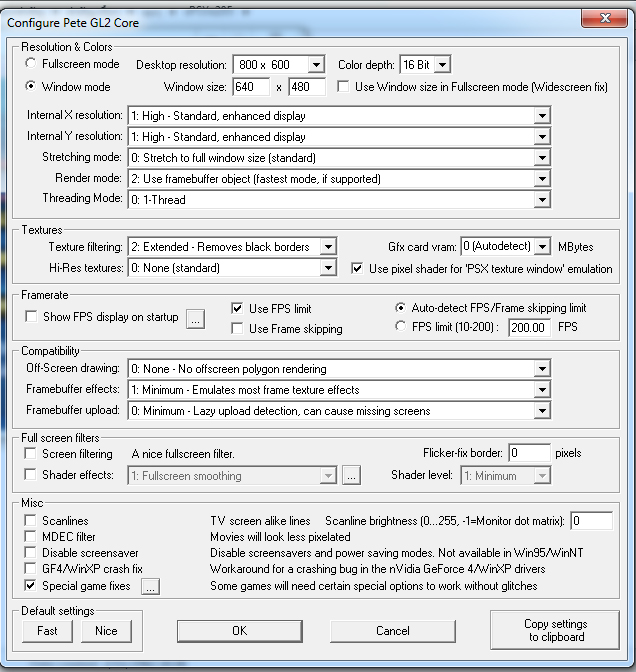Expand Internal X resolution dropdown

339,116
